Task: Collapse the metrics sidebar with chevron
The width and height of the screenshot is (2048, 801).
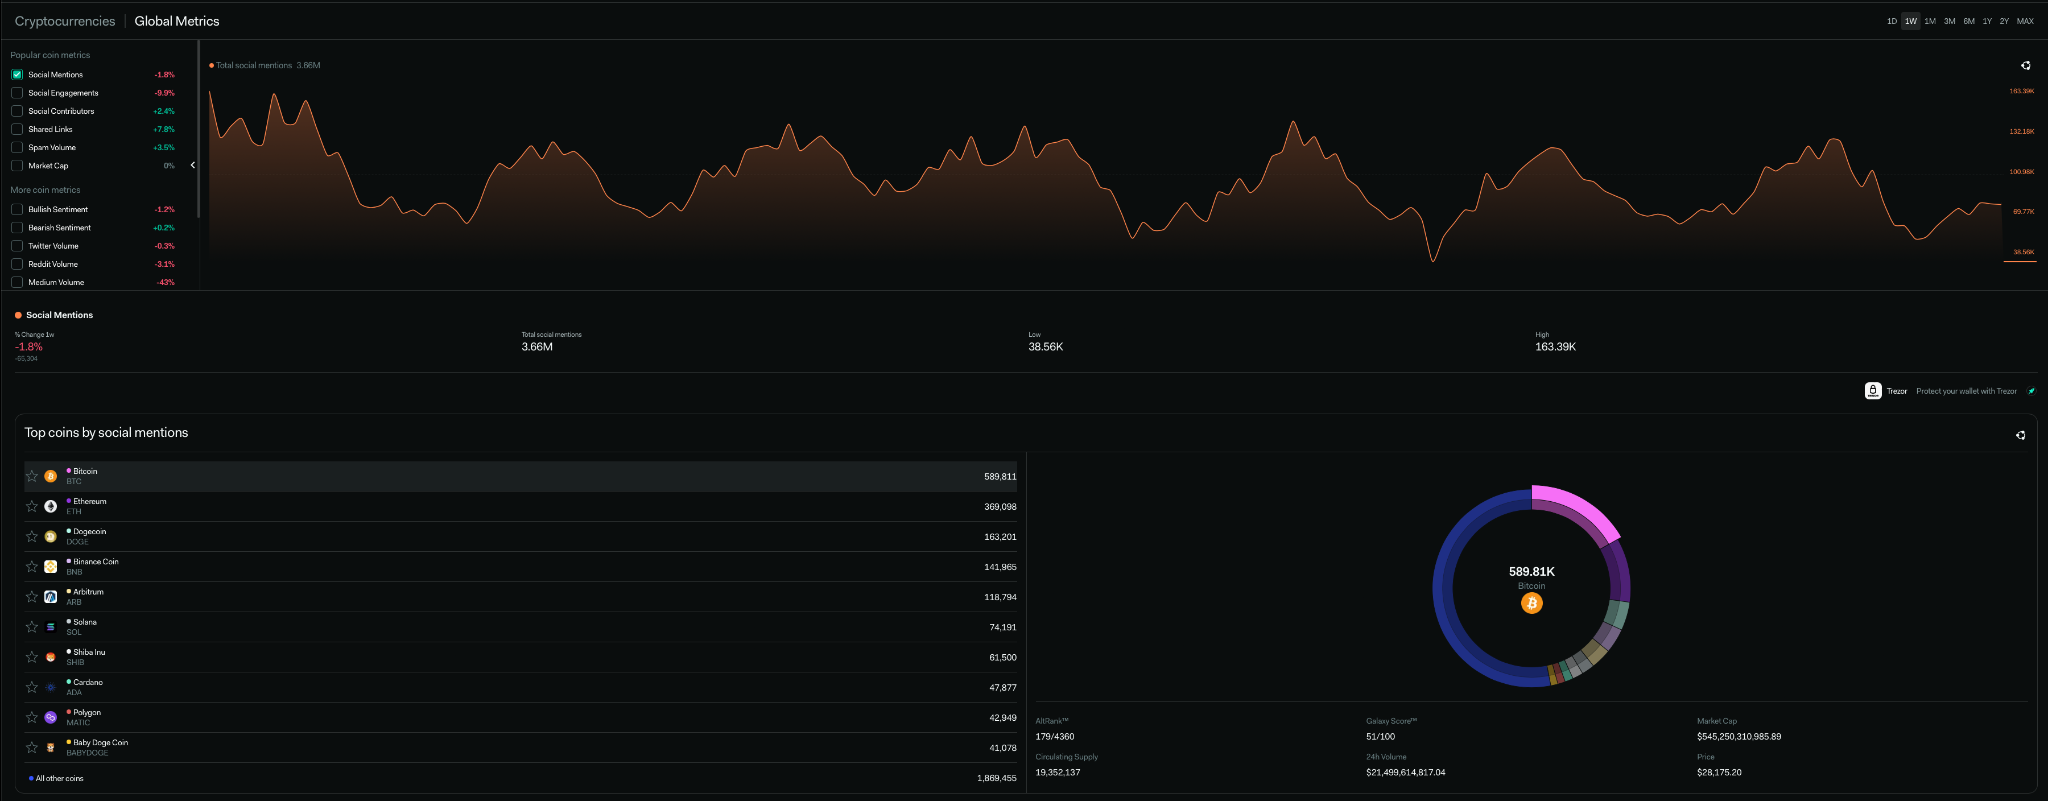Action: pyautogui.click(x=193, y=165)
